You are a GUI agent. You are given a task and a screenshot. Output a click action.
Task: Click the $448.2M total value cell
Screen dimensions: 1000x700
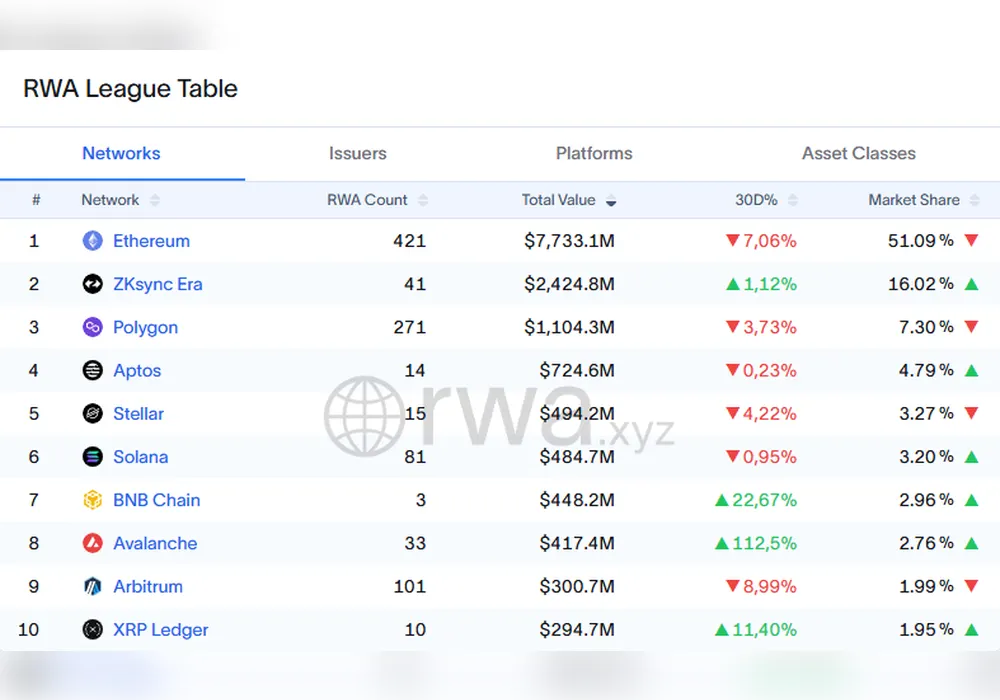[577, 500]
